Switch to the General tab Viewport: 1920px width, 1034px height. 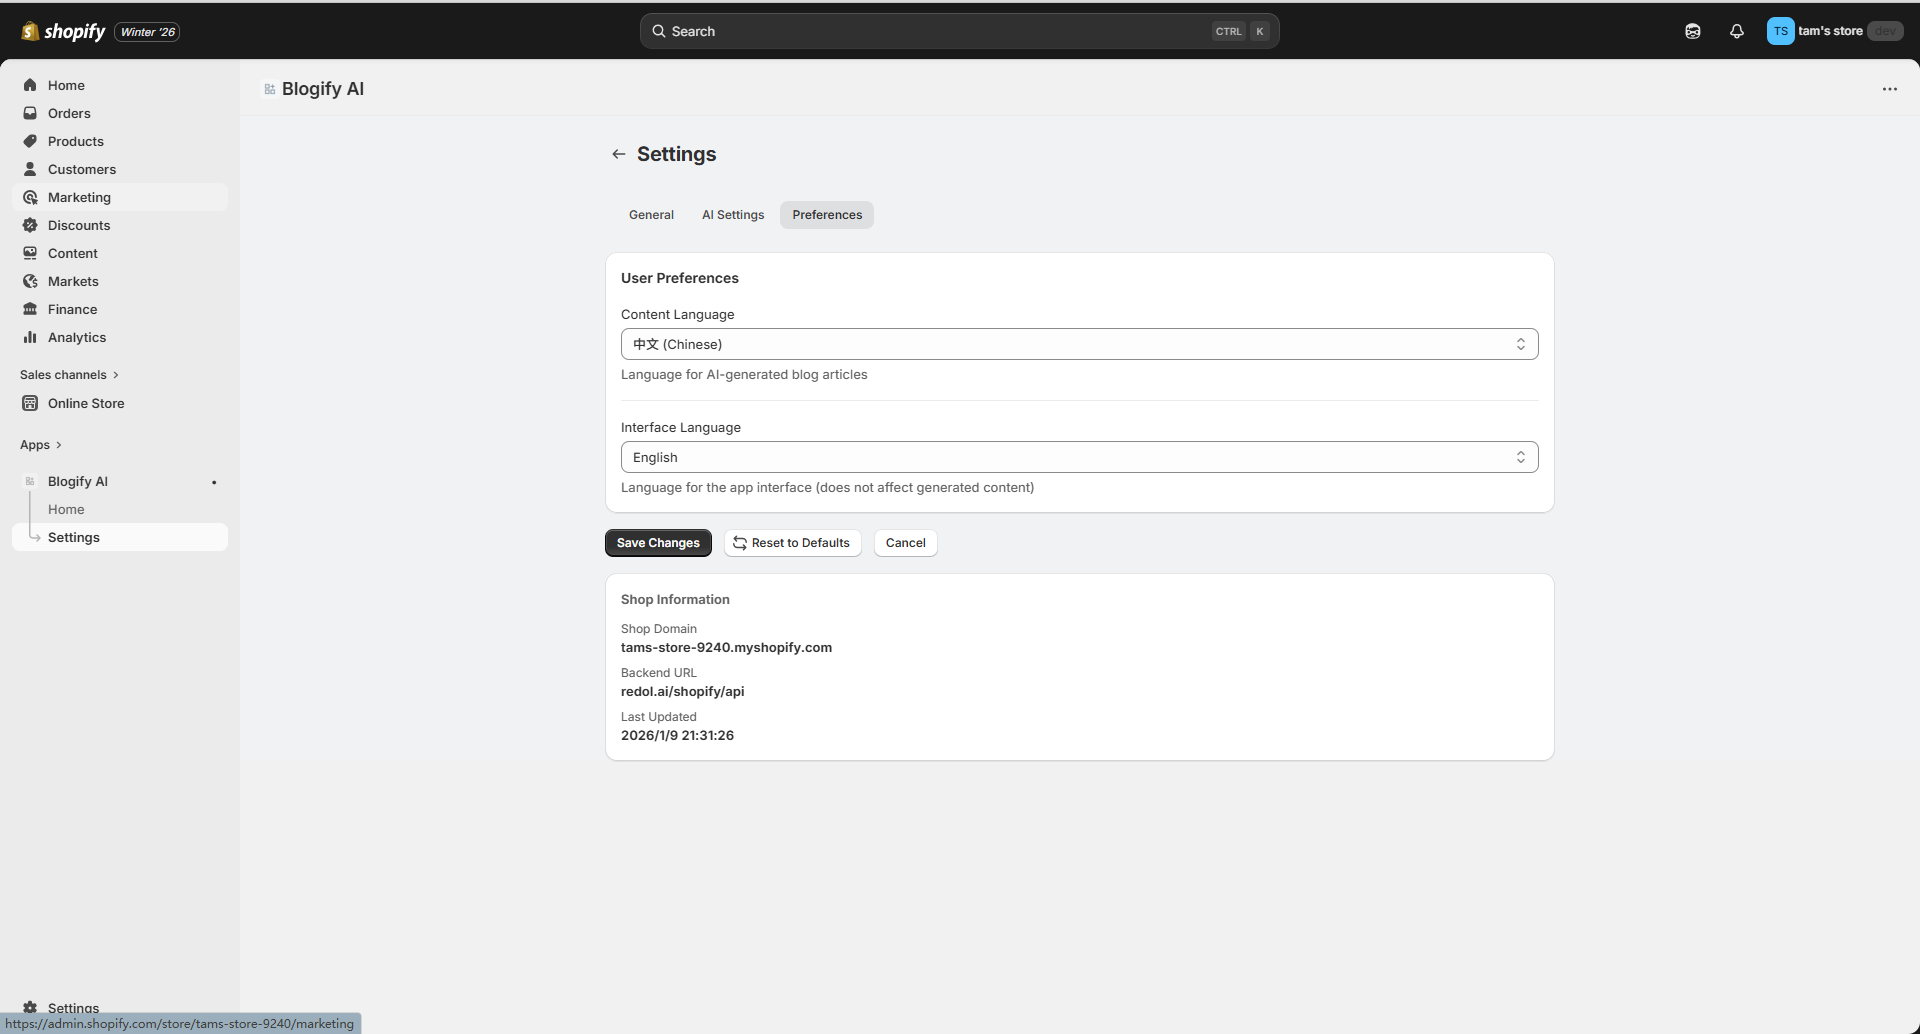click(x=651, y=214)
